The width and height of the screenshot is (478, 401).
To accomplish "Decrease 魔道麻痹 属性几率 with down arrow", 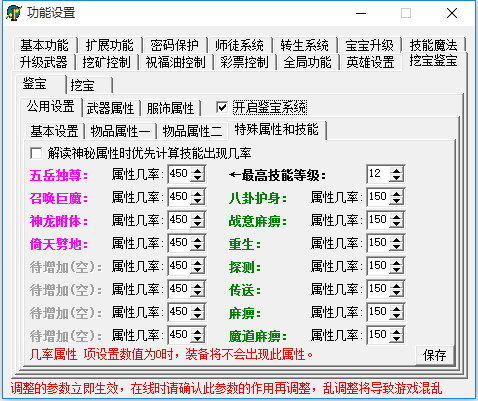I will click(396, 339).
